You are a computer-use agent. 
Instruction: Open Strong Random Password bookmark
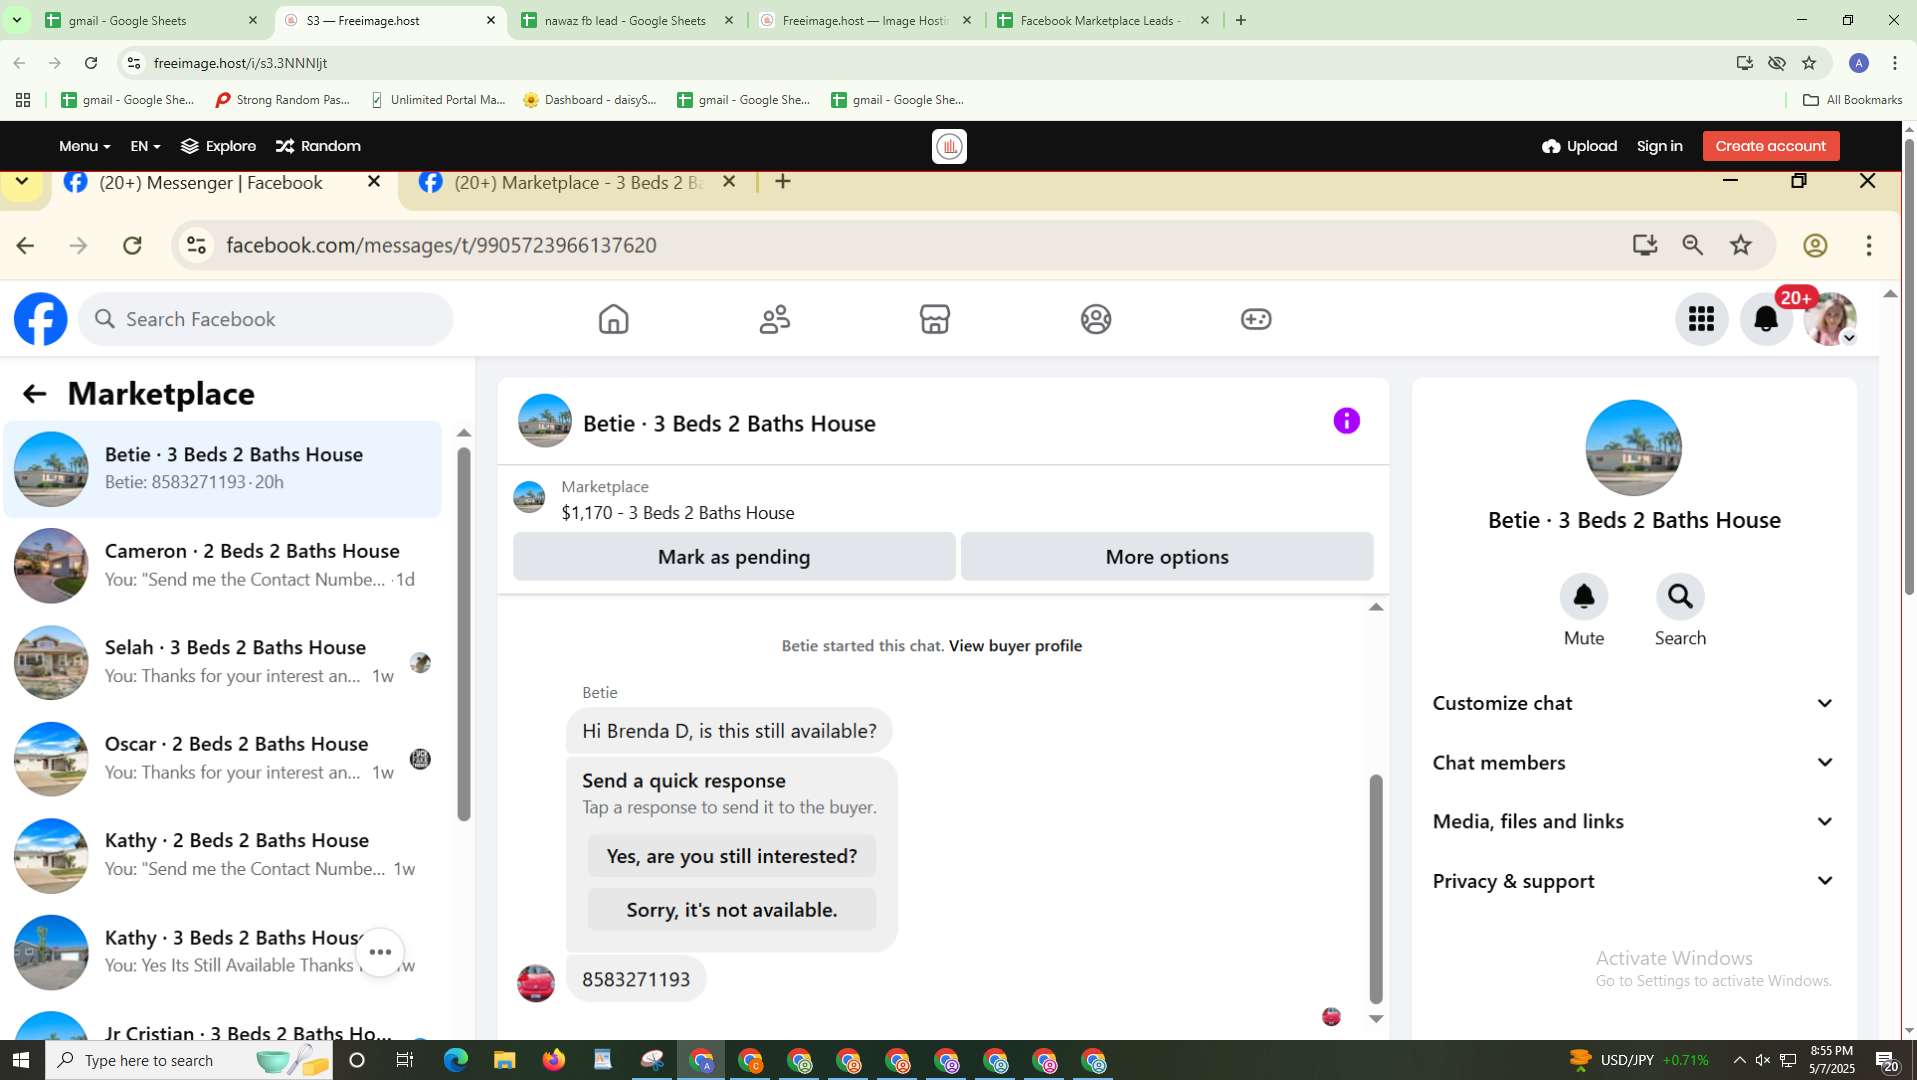point(284,100)
